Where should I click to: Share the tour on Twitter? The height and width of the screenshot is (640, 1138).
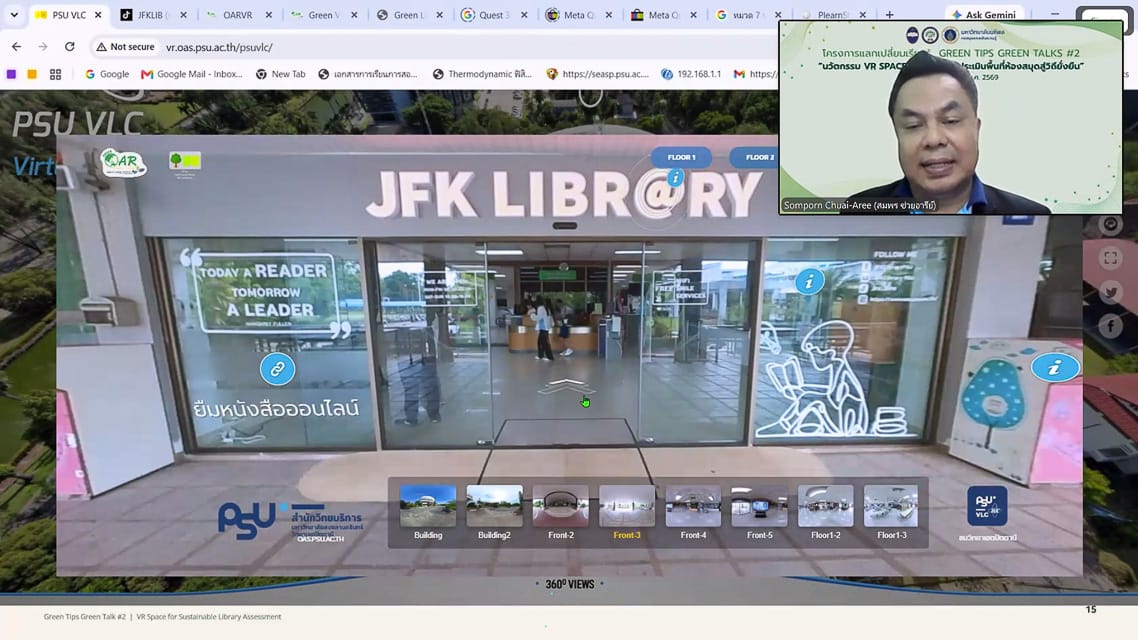click(x=1110, y=292)
